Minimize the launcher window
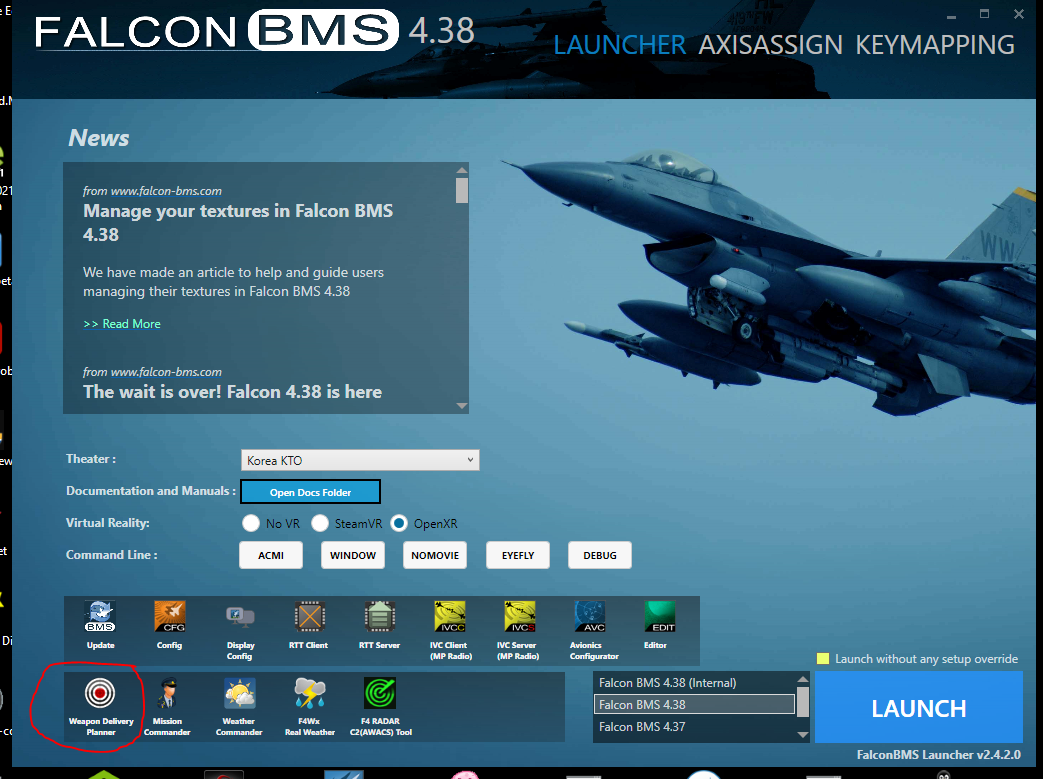Screen dimensions: 1043x779 point(951,15)
